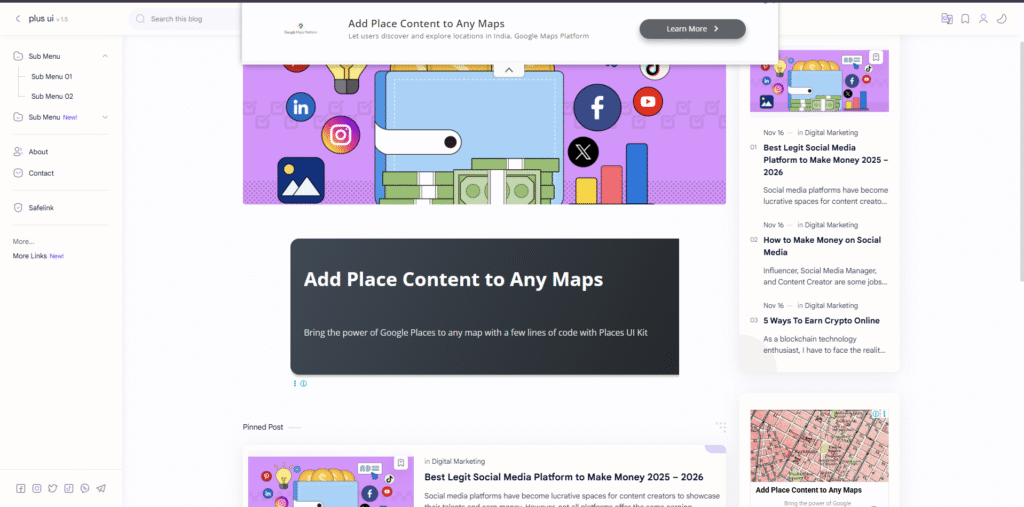Open the large featured post banner image
Viewport: 1024px width, 507px height.
484,134
